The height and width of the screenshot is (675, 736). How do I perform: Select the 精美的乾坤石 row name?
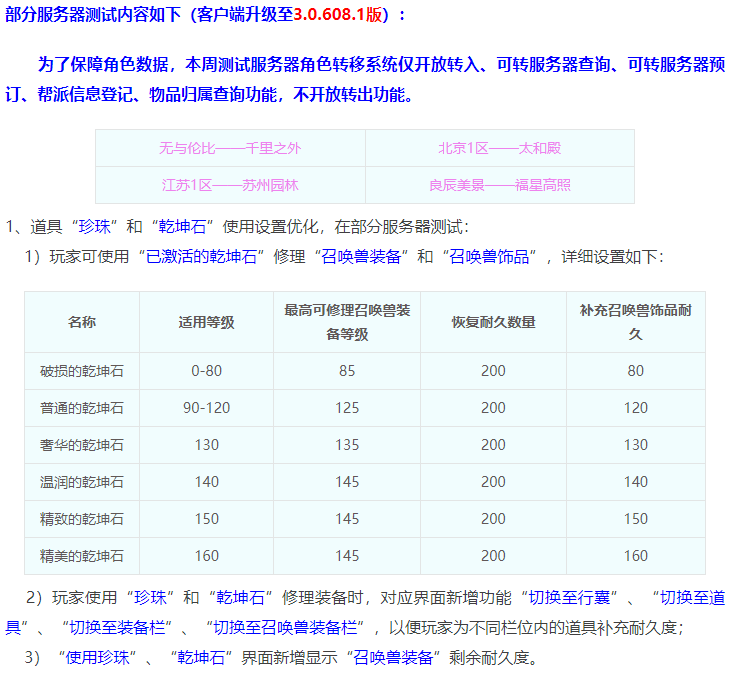82,556
